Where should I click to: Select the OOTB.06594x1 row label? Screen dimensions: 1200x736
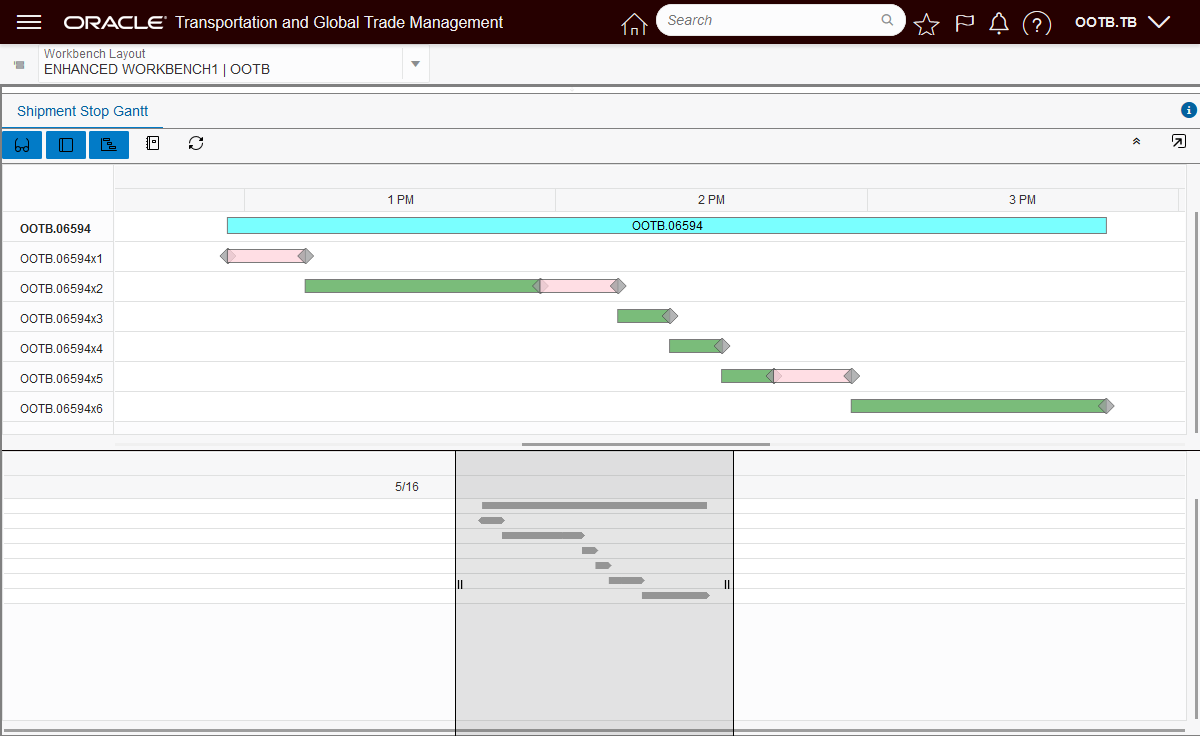[x=61, y=259]
